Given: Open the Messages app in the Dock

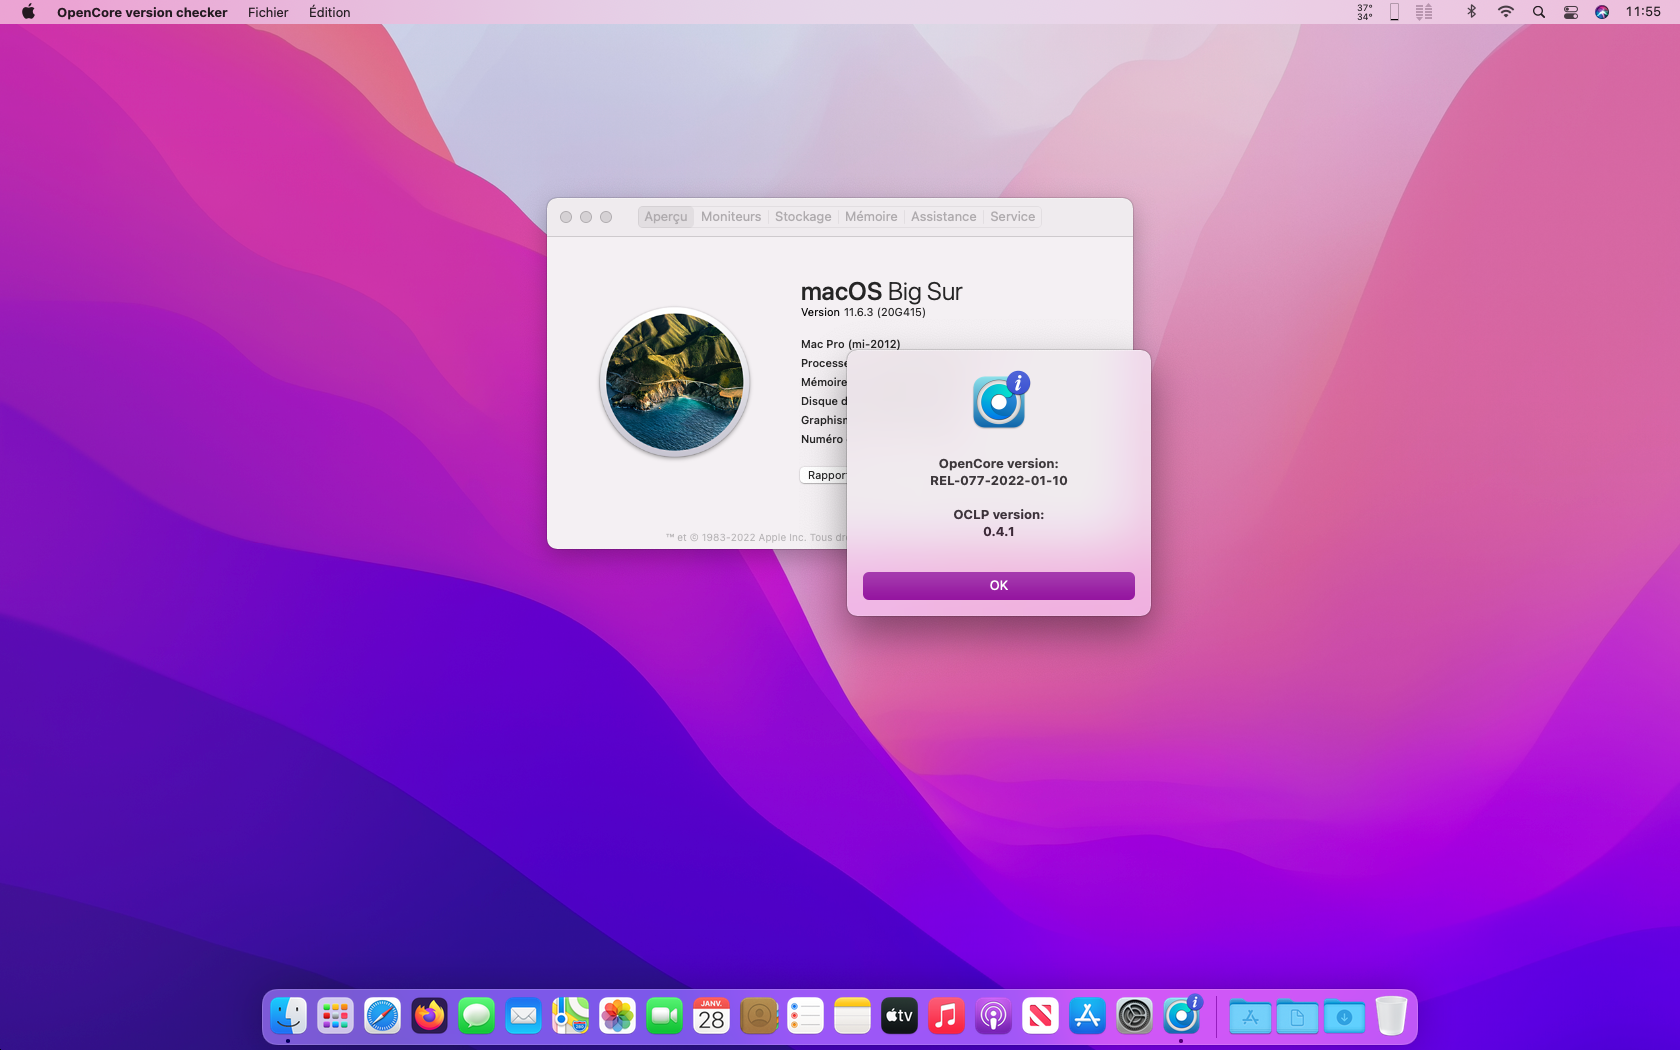Looking at the screenshot, I should [x=477, y=1017].
